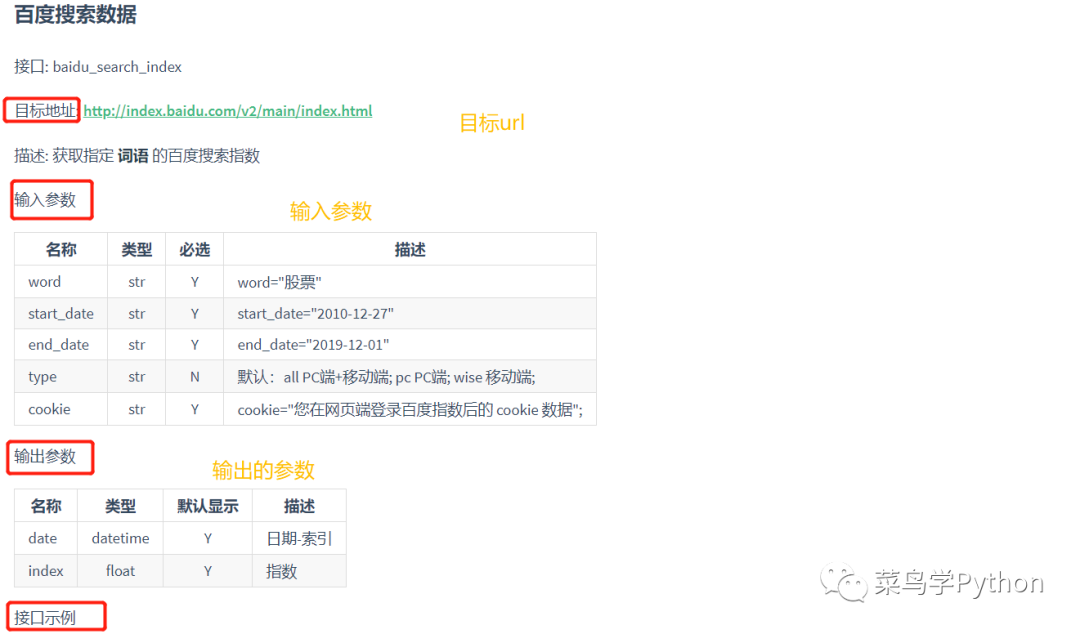The height and width of the screenshot is (634, 1080).
Task: Click the 'Y' default display cell in date row
Action: tap(208, 538)
